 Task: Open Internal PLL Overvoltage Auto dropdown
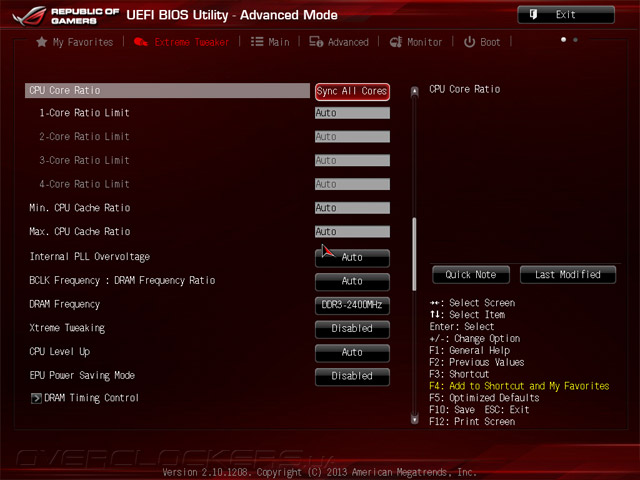pos(352,258)
